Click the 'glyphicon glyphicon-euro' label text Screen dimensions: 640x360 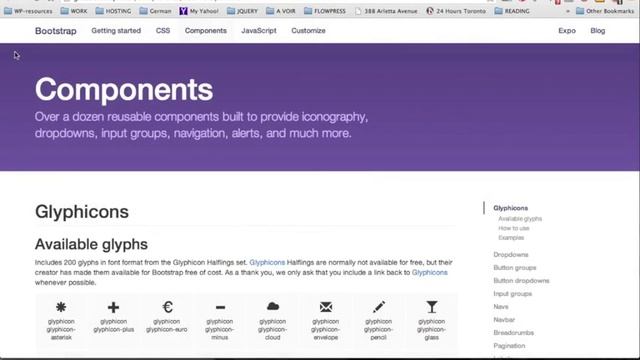click(167, 325)
